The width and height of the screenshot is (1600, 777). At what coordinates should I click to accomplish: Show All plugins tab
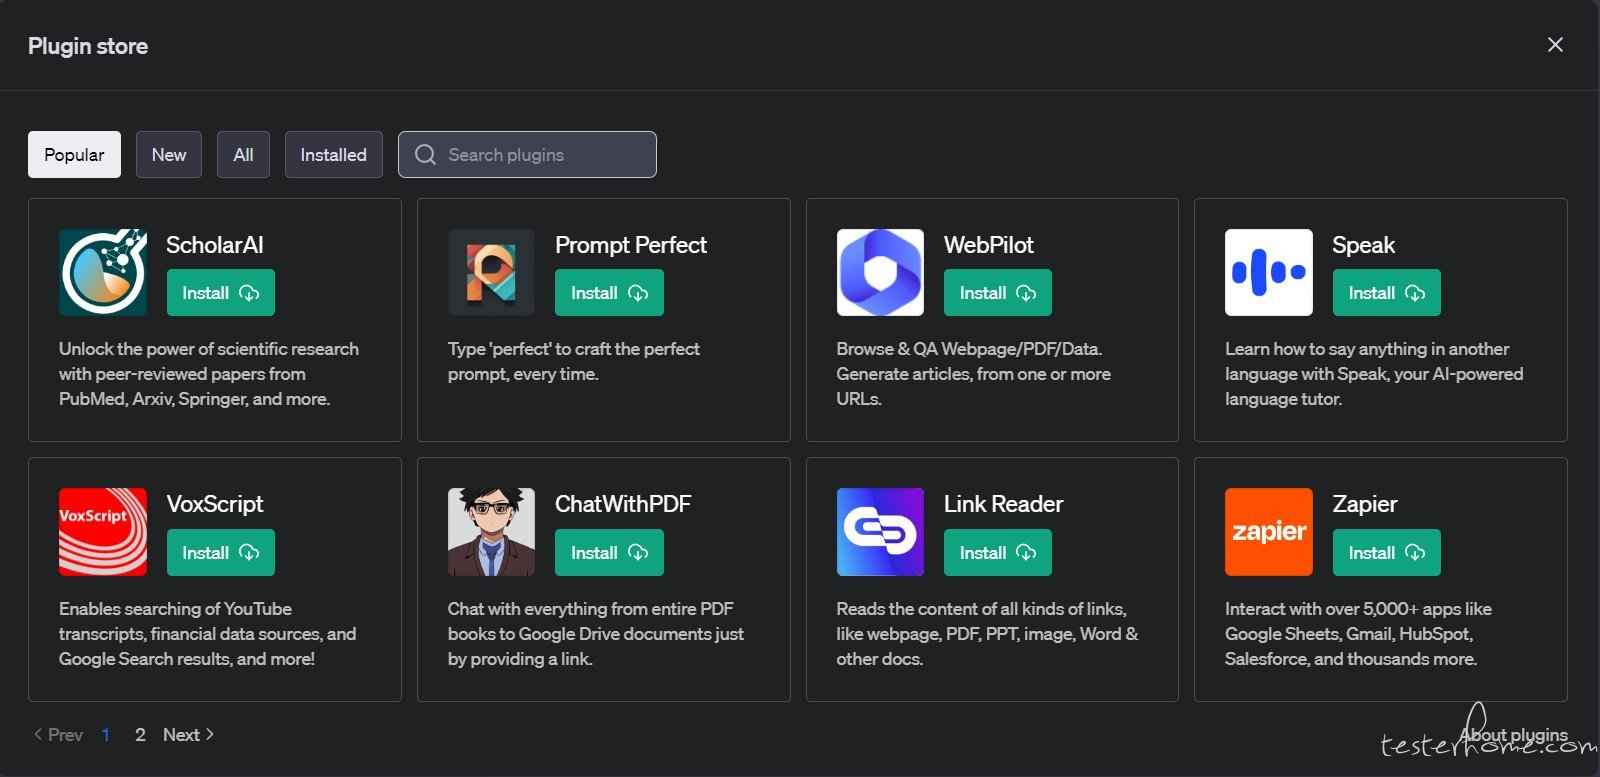243,155
